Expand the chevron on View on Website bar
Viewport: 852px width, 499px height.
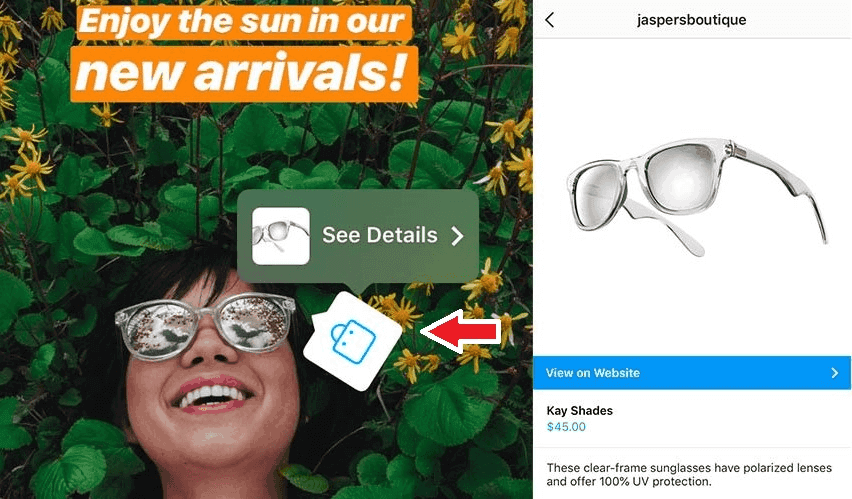pyautogui.click(x=835, y=373)
